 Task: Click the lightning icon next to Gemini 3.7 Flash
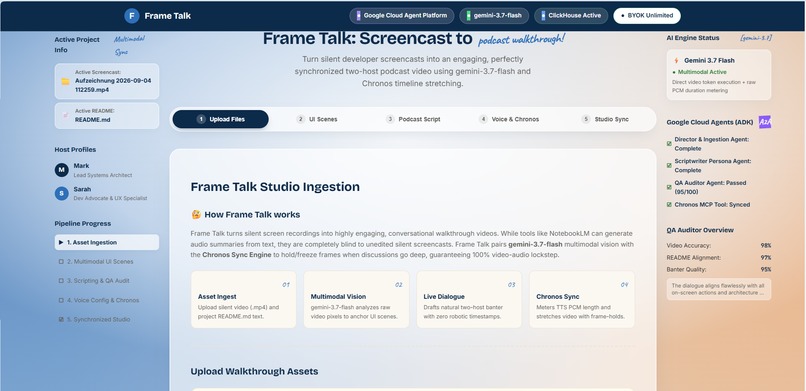tap(676, 61)
